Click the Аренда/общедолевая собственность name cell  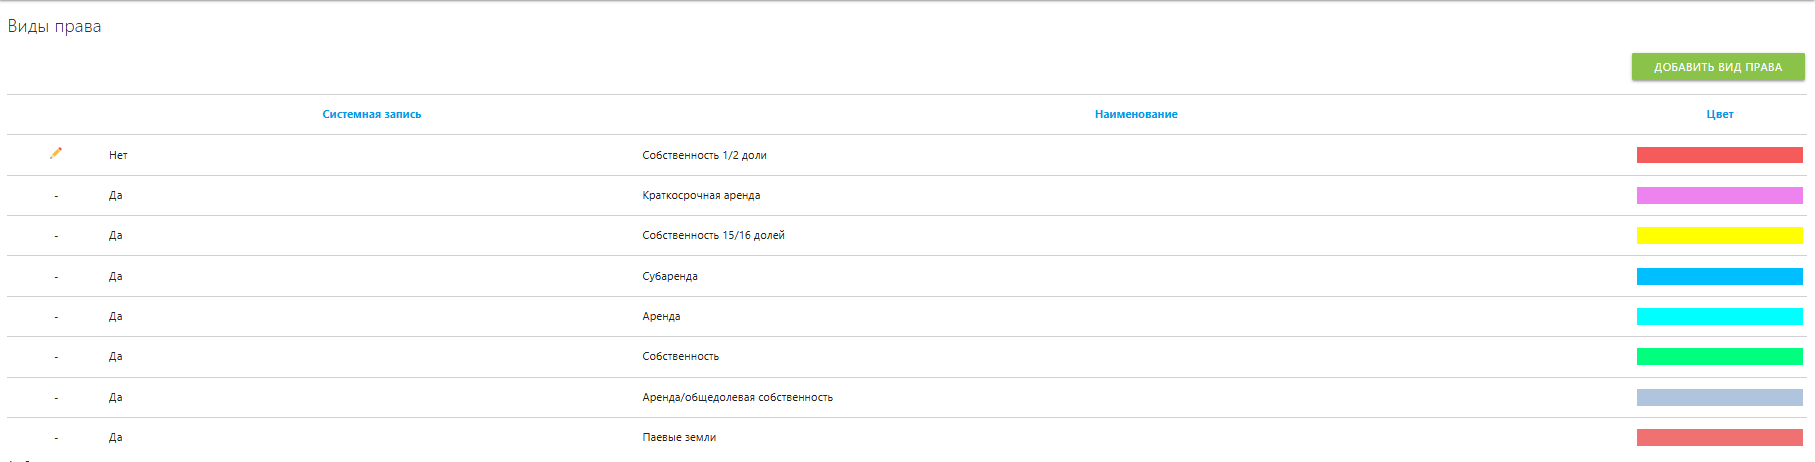coord(737,397)
